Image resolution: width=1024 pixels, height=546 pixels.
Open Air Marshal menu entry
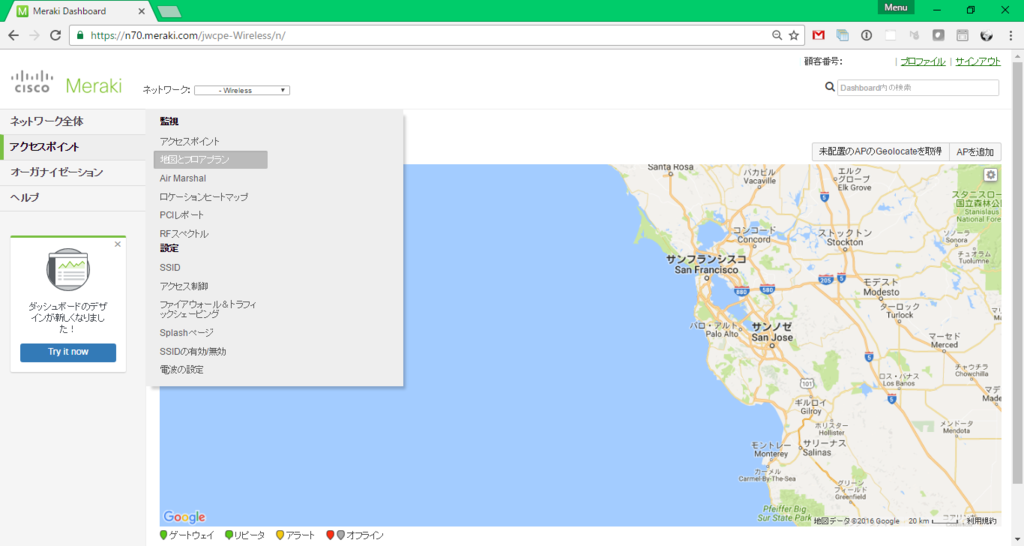(x=183, y=178)
